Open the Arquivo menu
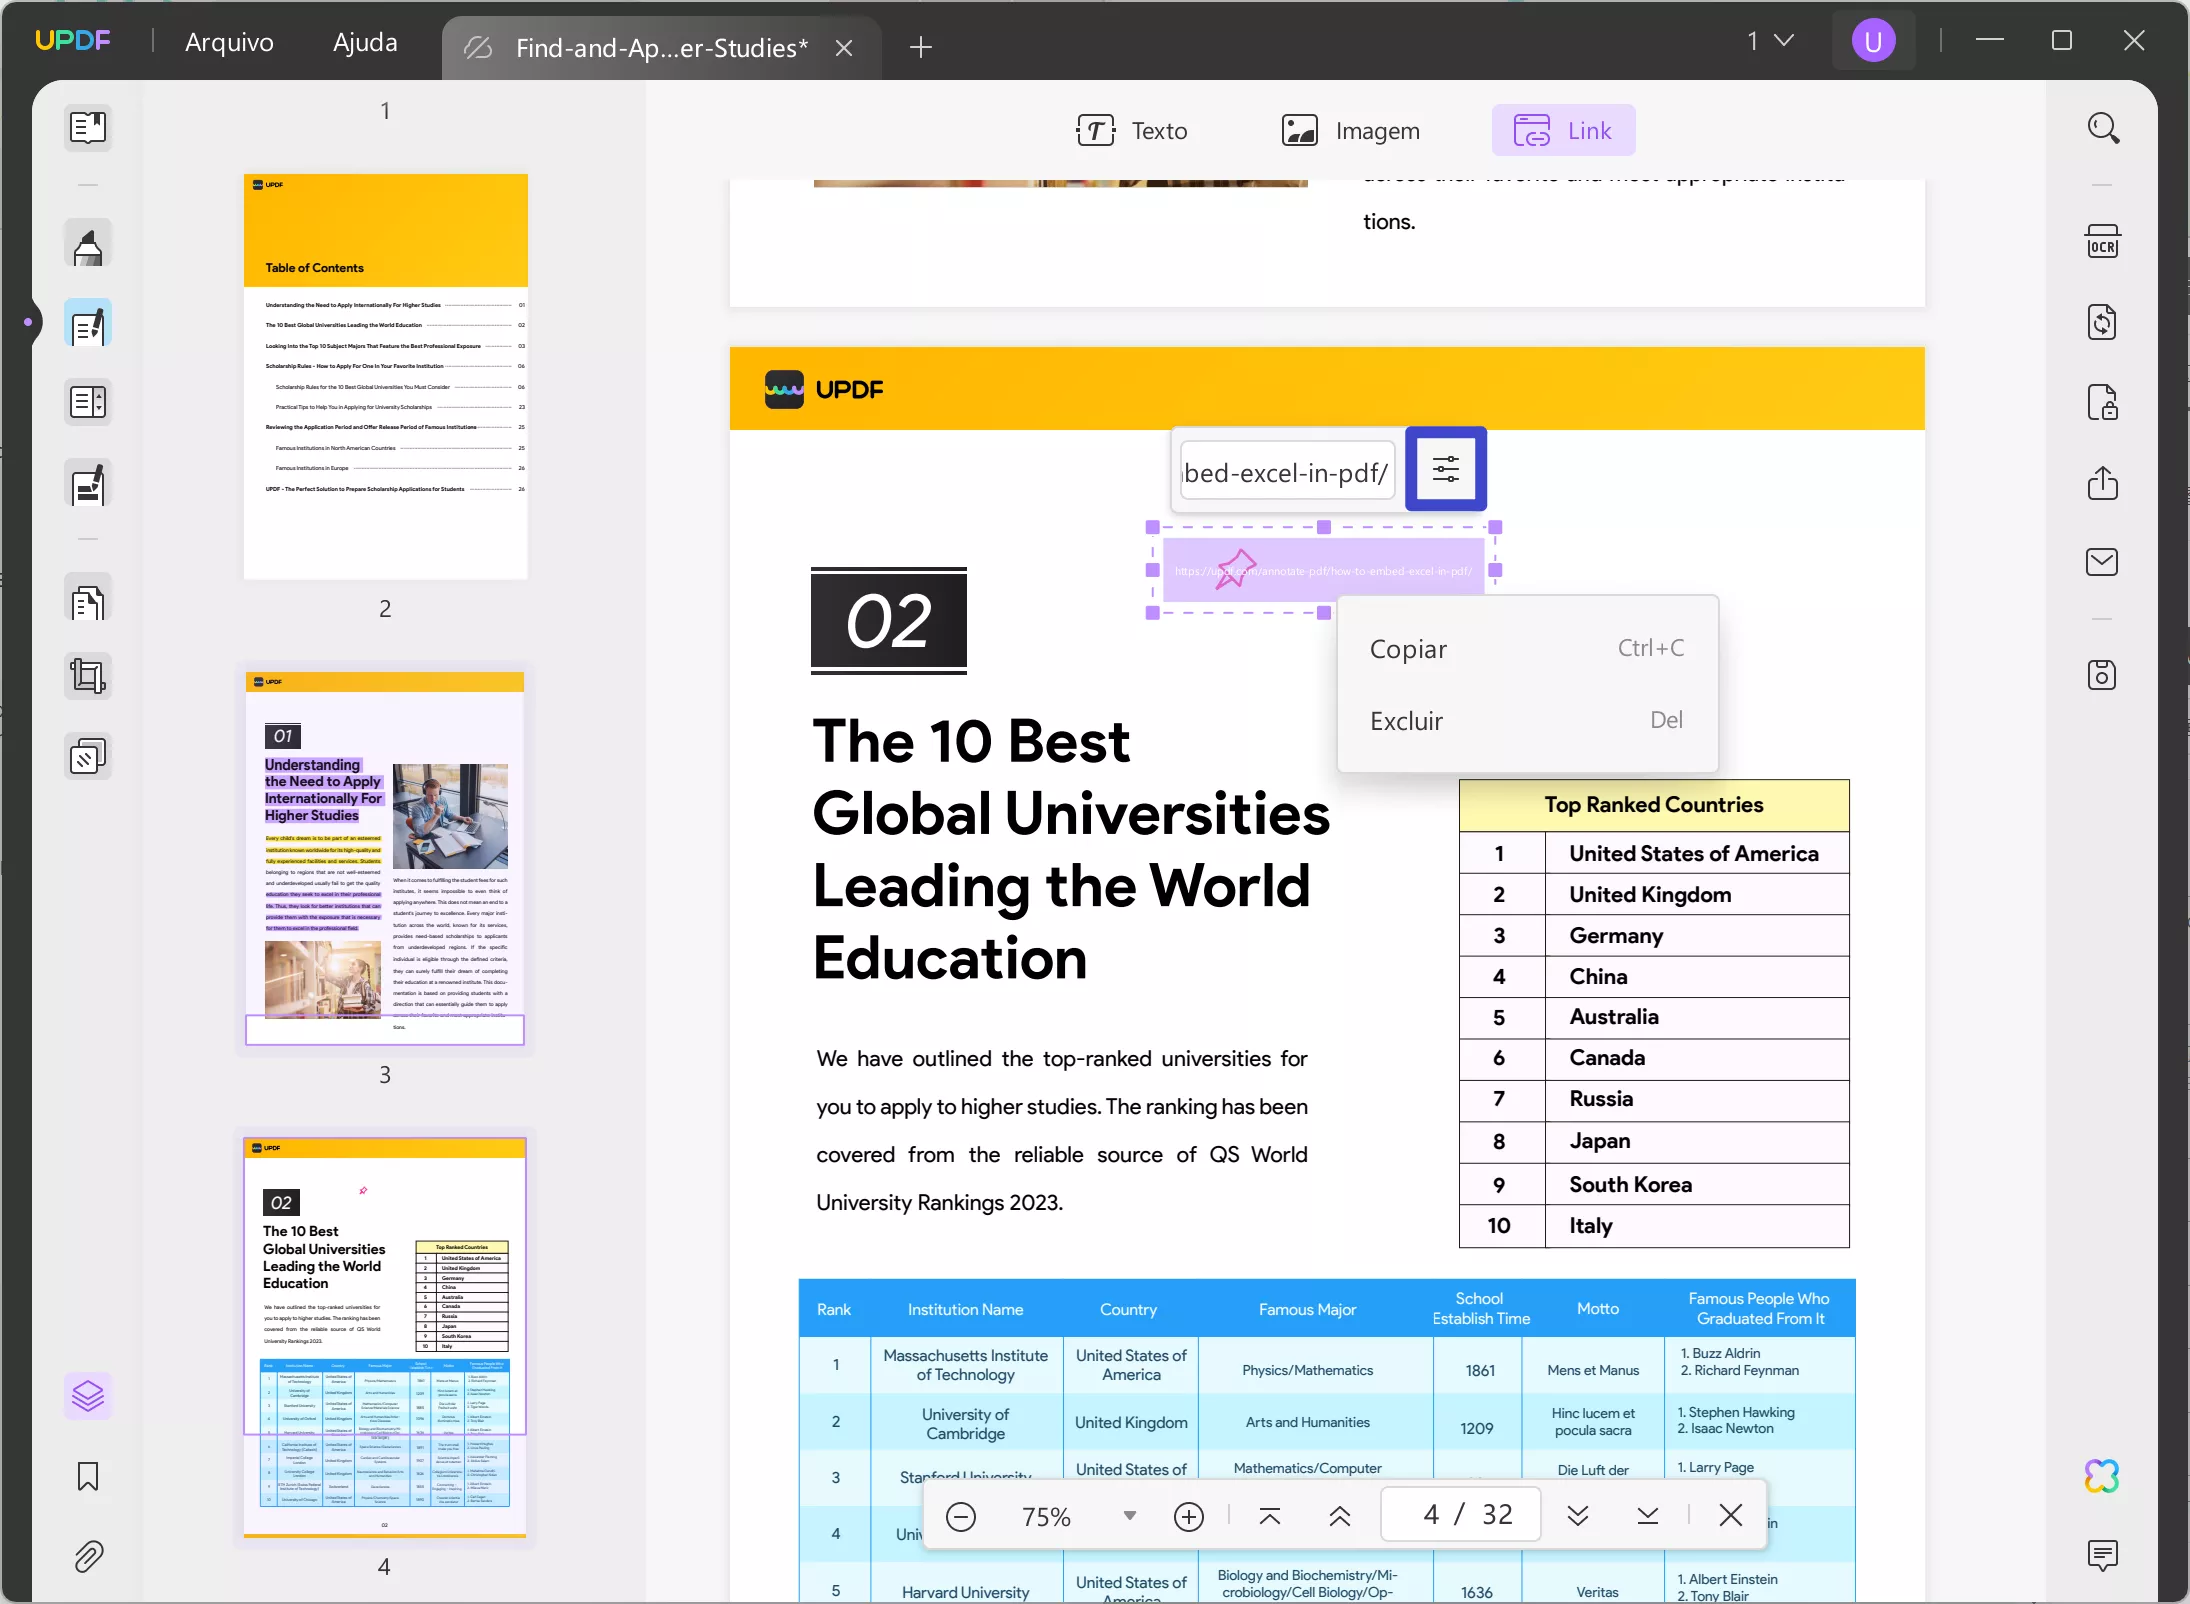Viewport: 2190px width, 1604px height. [x=229, y=42]
